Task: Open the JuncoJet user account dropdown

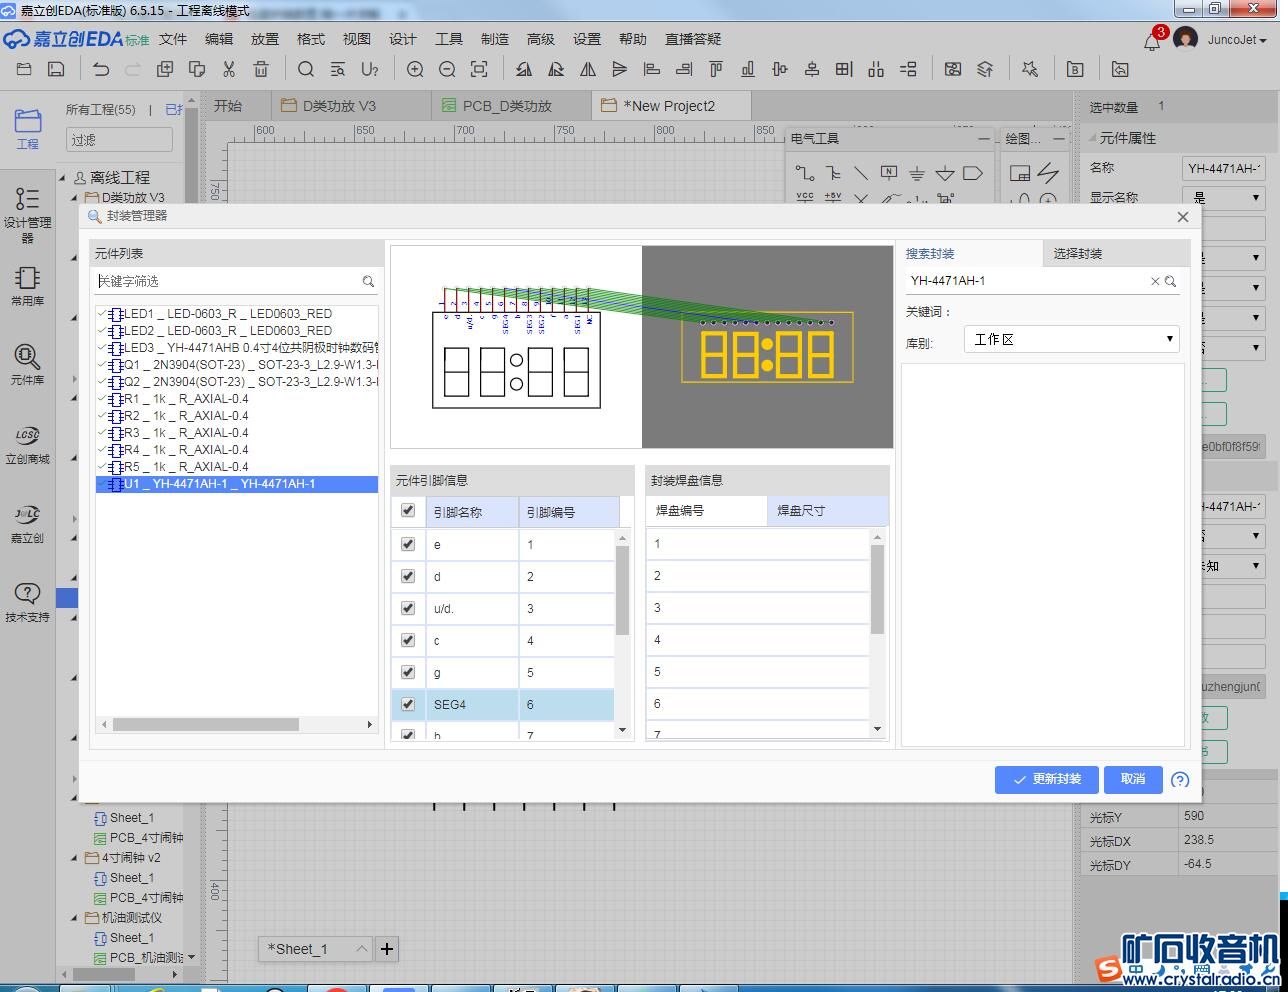Action: pyautogui.click(x=1236, y=40)
